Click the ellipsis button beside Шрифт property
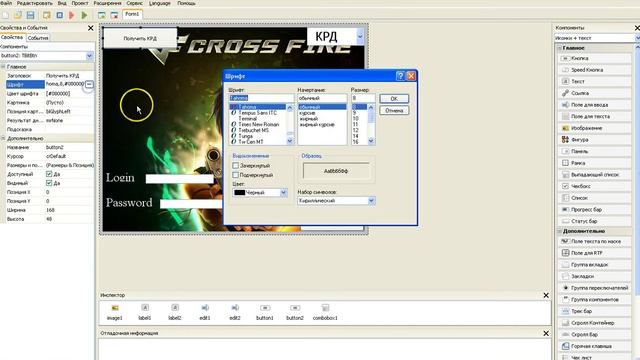Viewport: 640px width, 360px height. pyautogui.click(x=89, y=84)
